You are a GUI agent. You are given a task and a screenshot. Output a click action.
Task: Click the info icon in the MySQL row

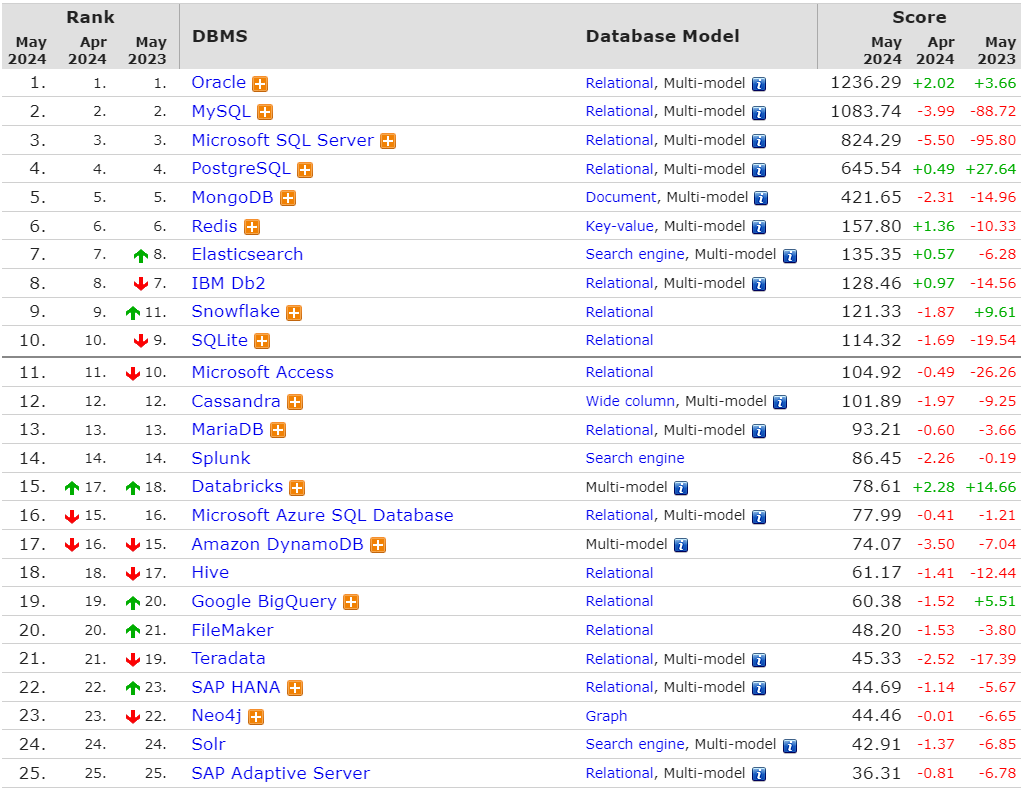[x=759, y=113]
